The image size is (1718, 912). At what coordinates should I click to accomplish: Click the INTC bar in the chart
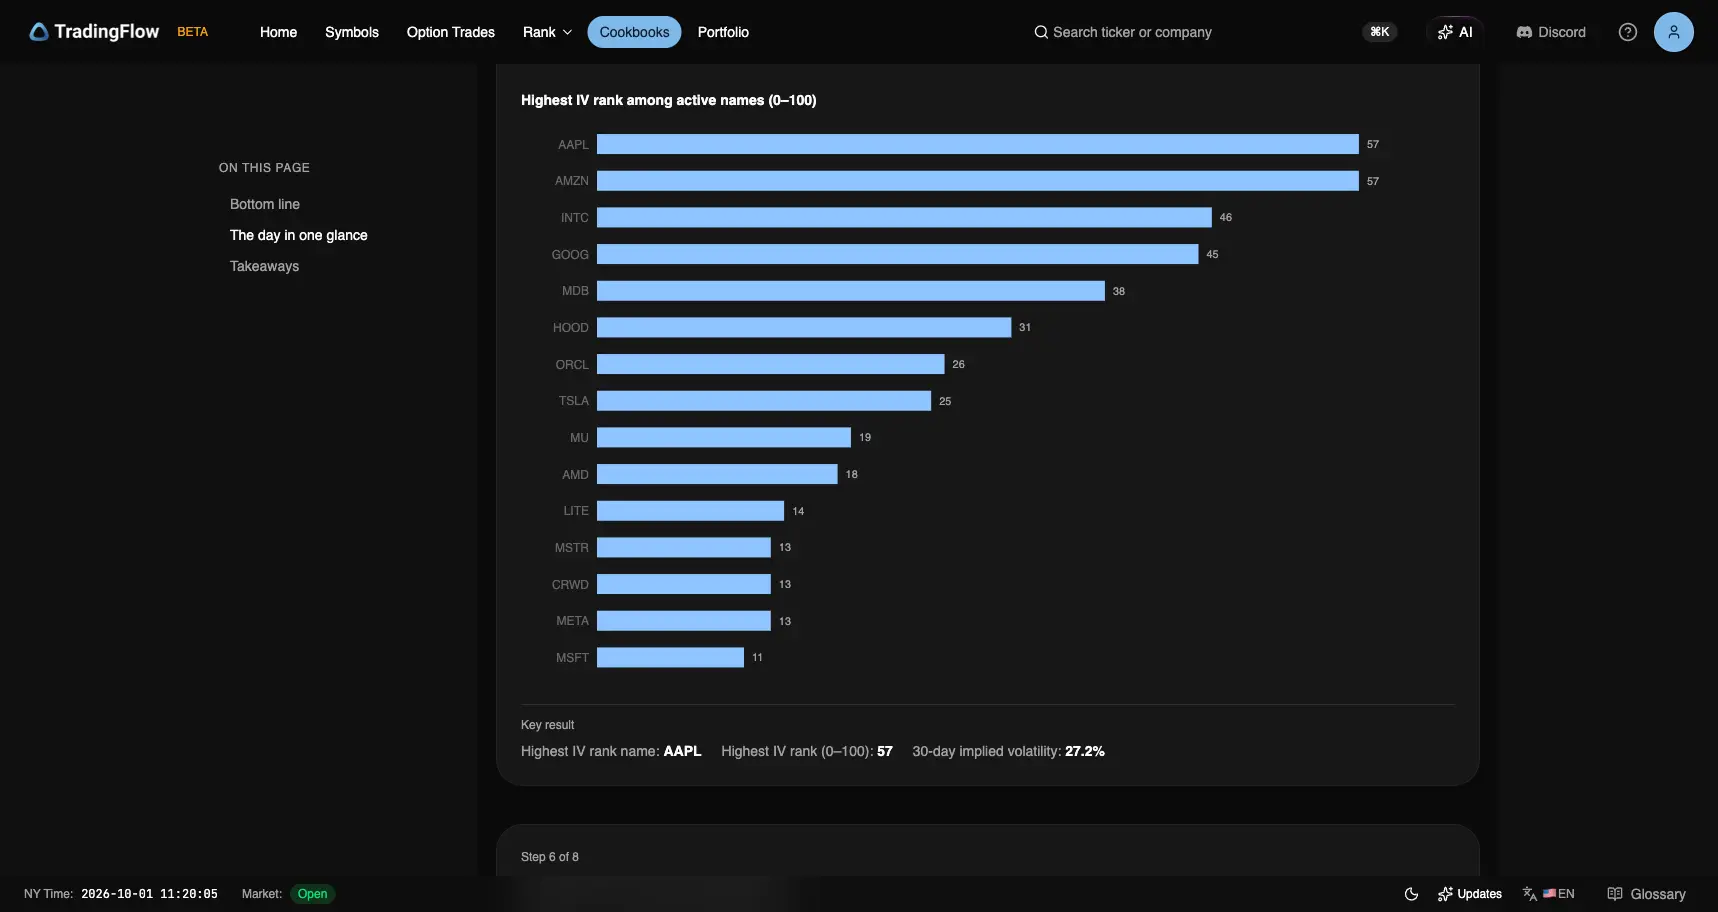(904, 217)
